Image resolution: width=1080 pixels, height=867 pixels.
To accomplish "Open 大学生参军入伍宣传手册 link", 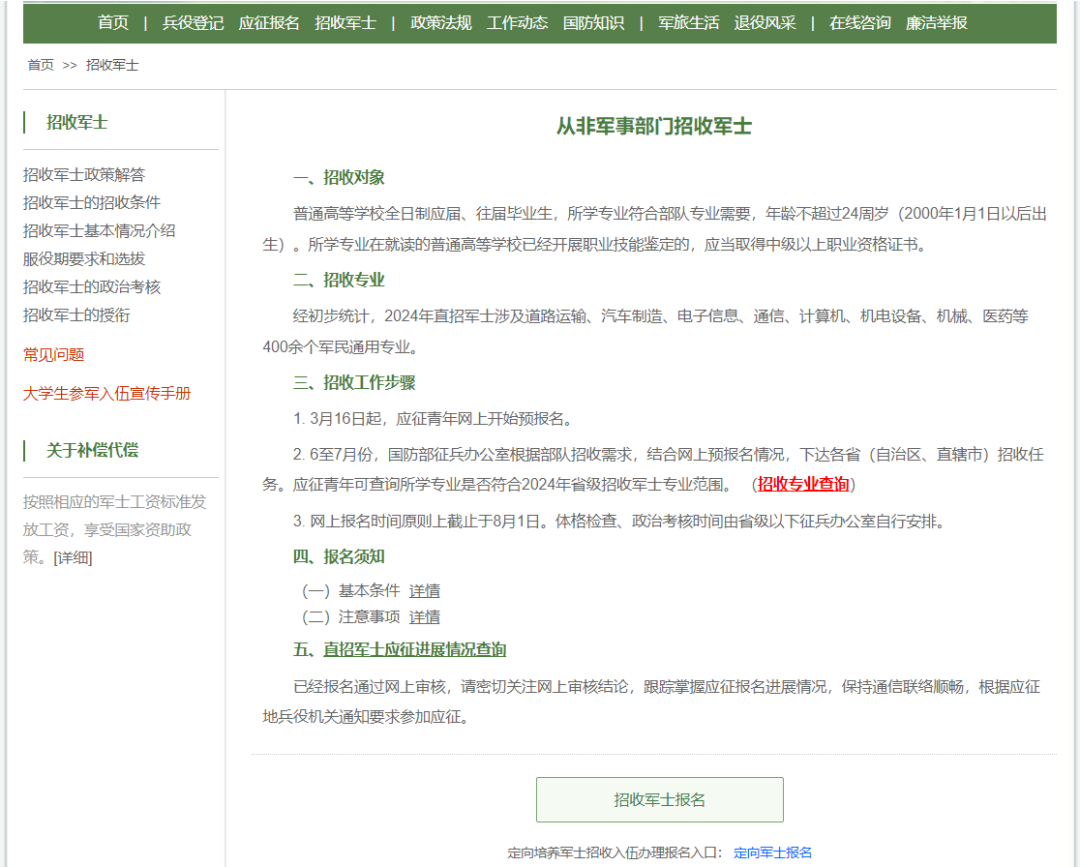I will (x=107, y=394).
